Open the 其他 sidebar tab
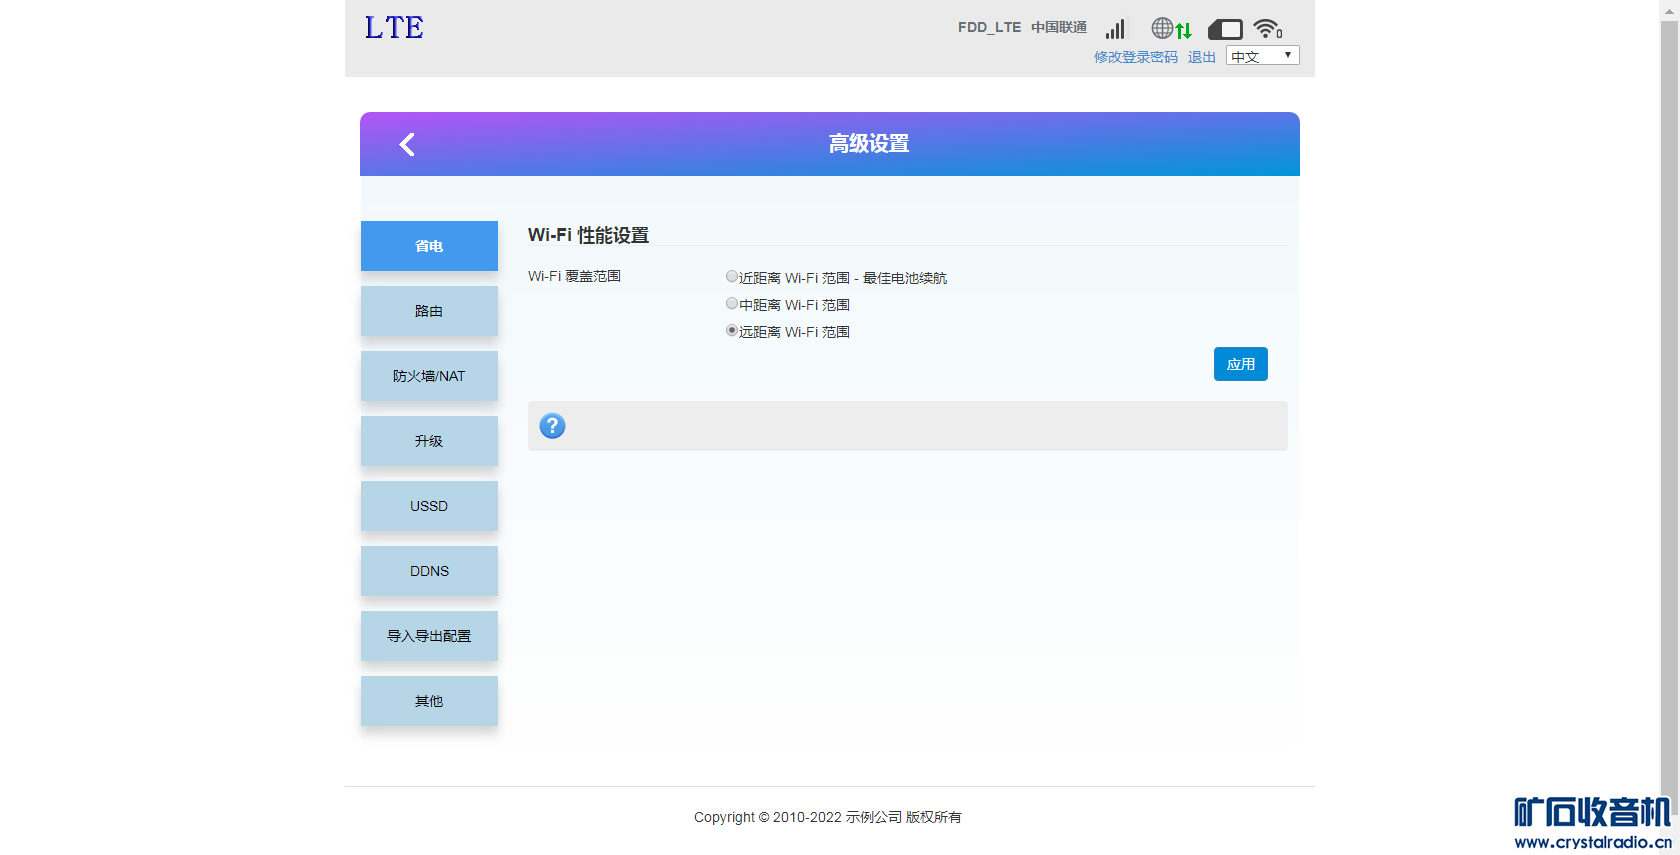The image size is (1680, 855). tap(429, 701)
